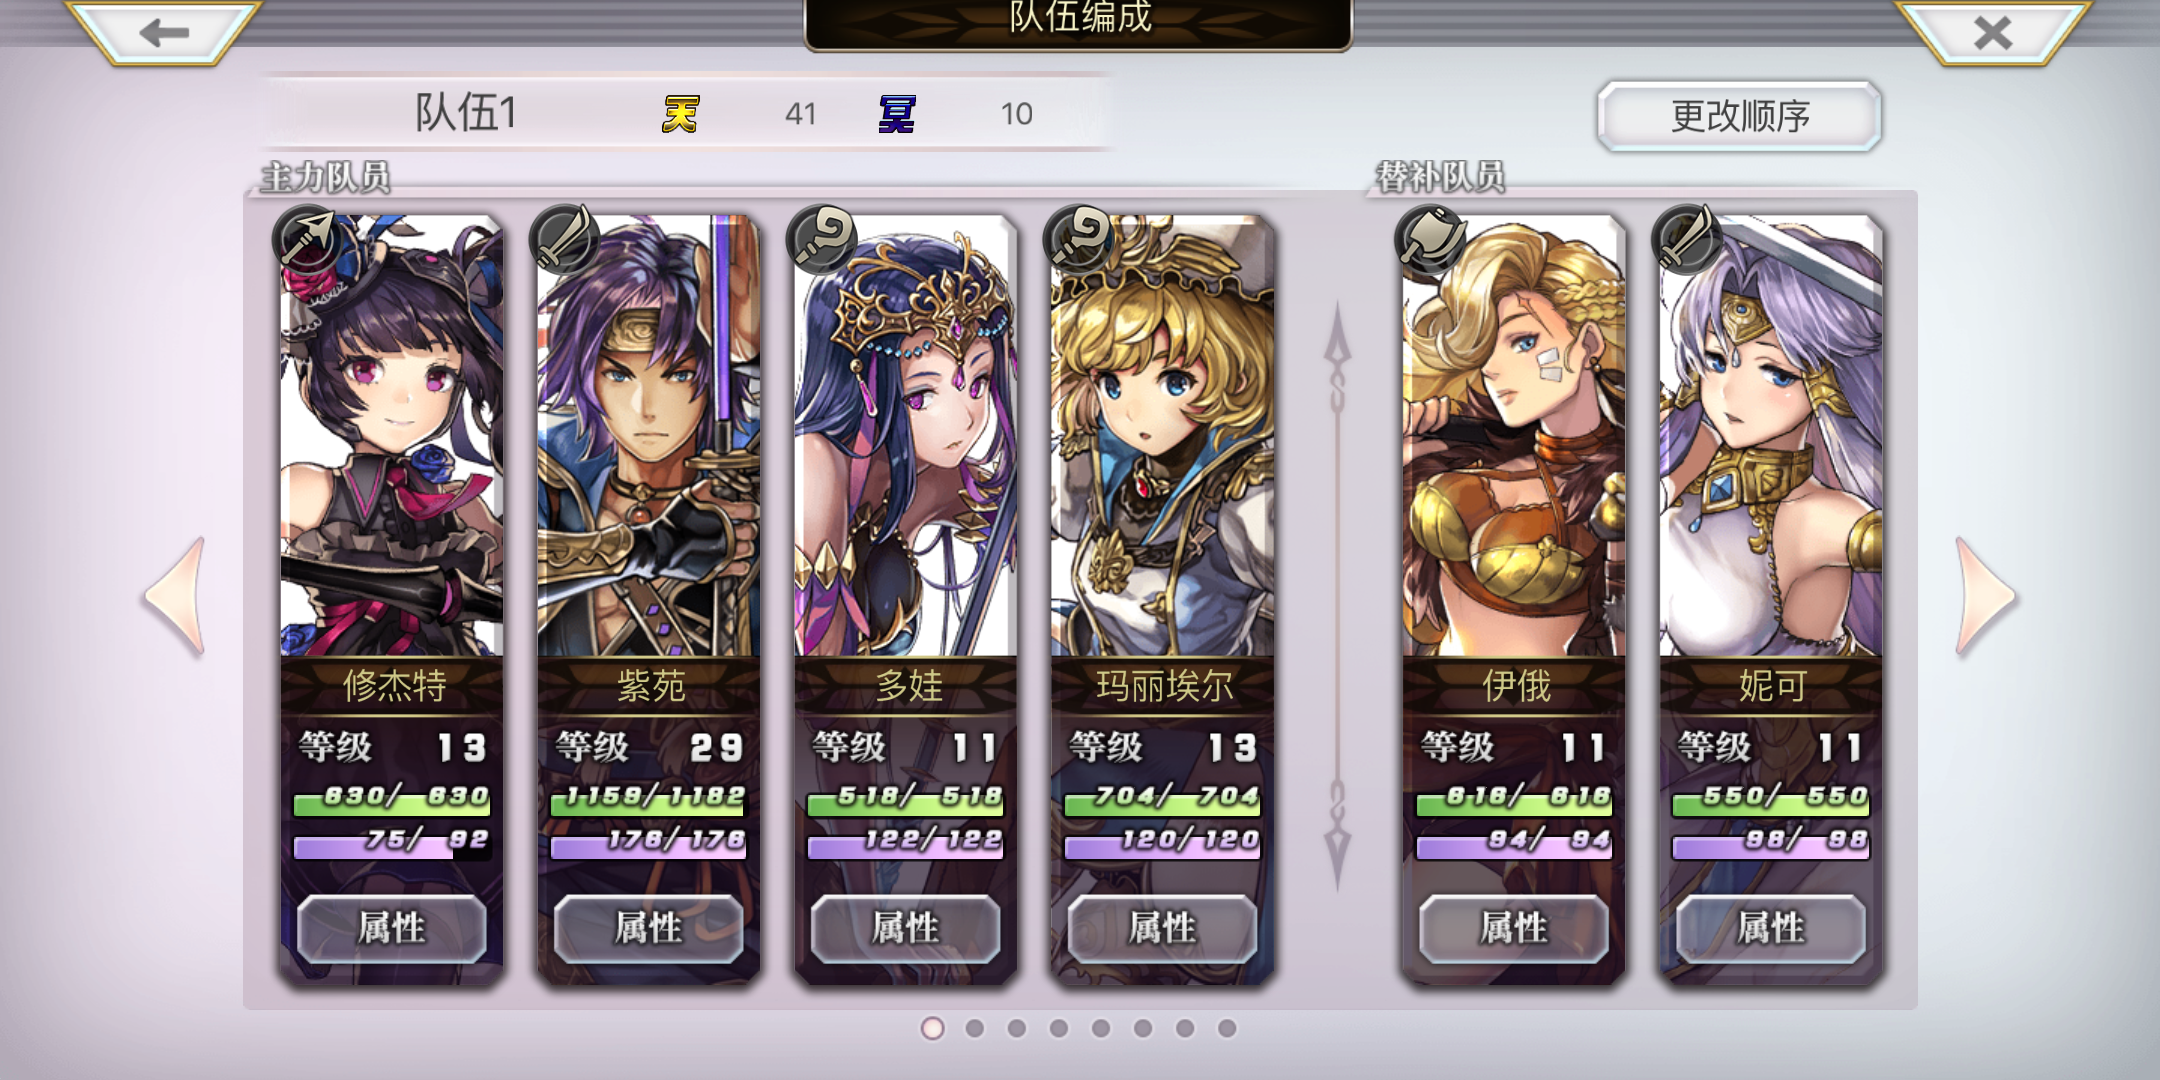Open 属性 for 妮可
The height and width of the screenshot is (1080, 2160).
[x=1771, y=928]
